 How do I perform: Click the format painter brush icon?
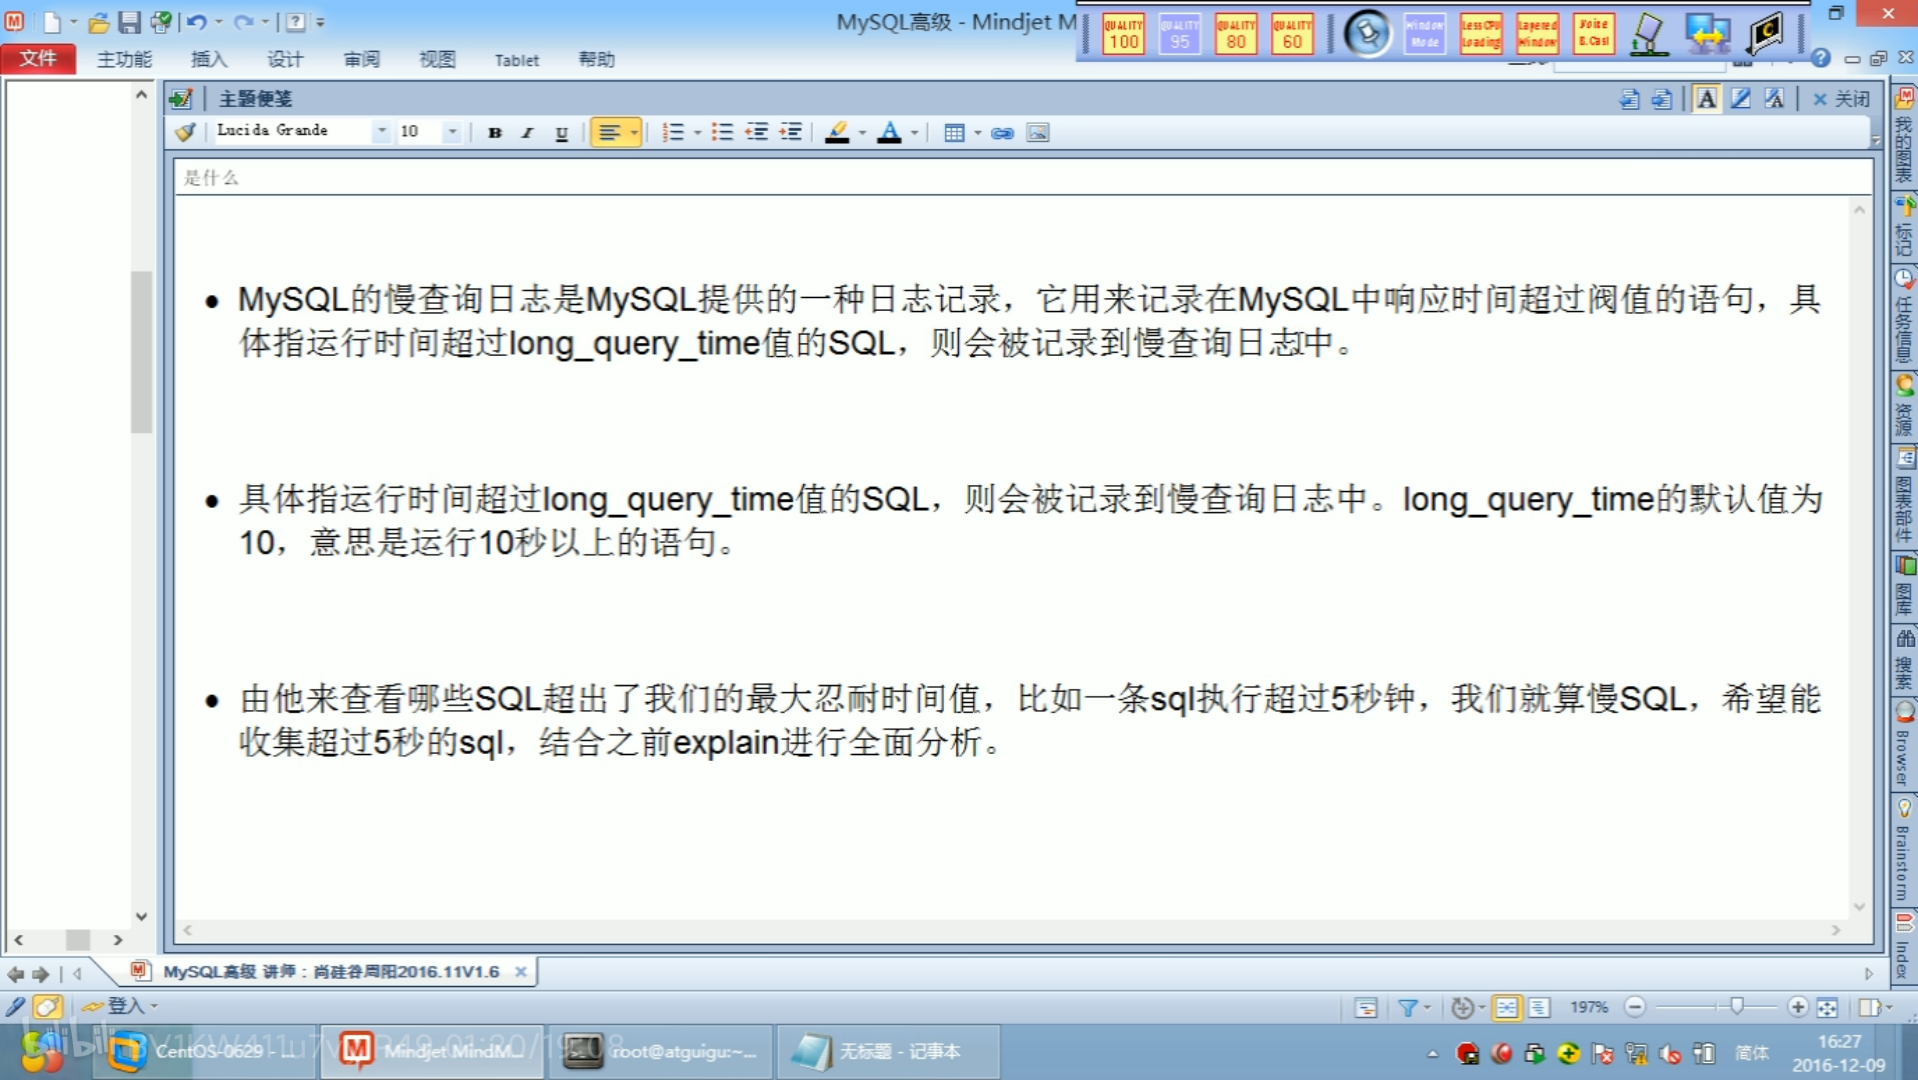coord(185,131)
